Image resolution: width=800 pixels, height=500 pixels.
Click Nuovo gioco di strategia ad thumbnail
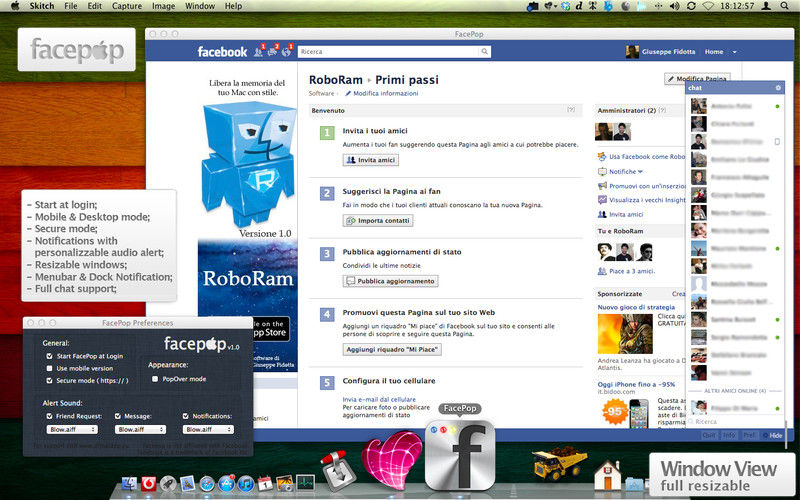(625, 334)
